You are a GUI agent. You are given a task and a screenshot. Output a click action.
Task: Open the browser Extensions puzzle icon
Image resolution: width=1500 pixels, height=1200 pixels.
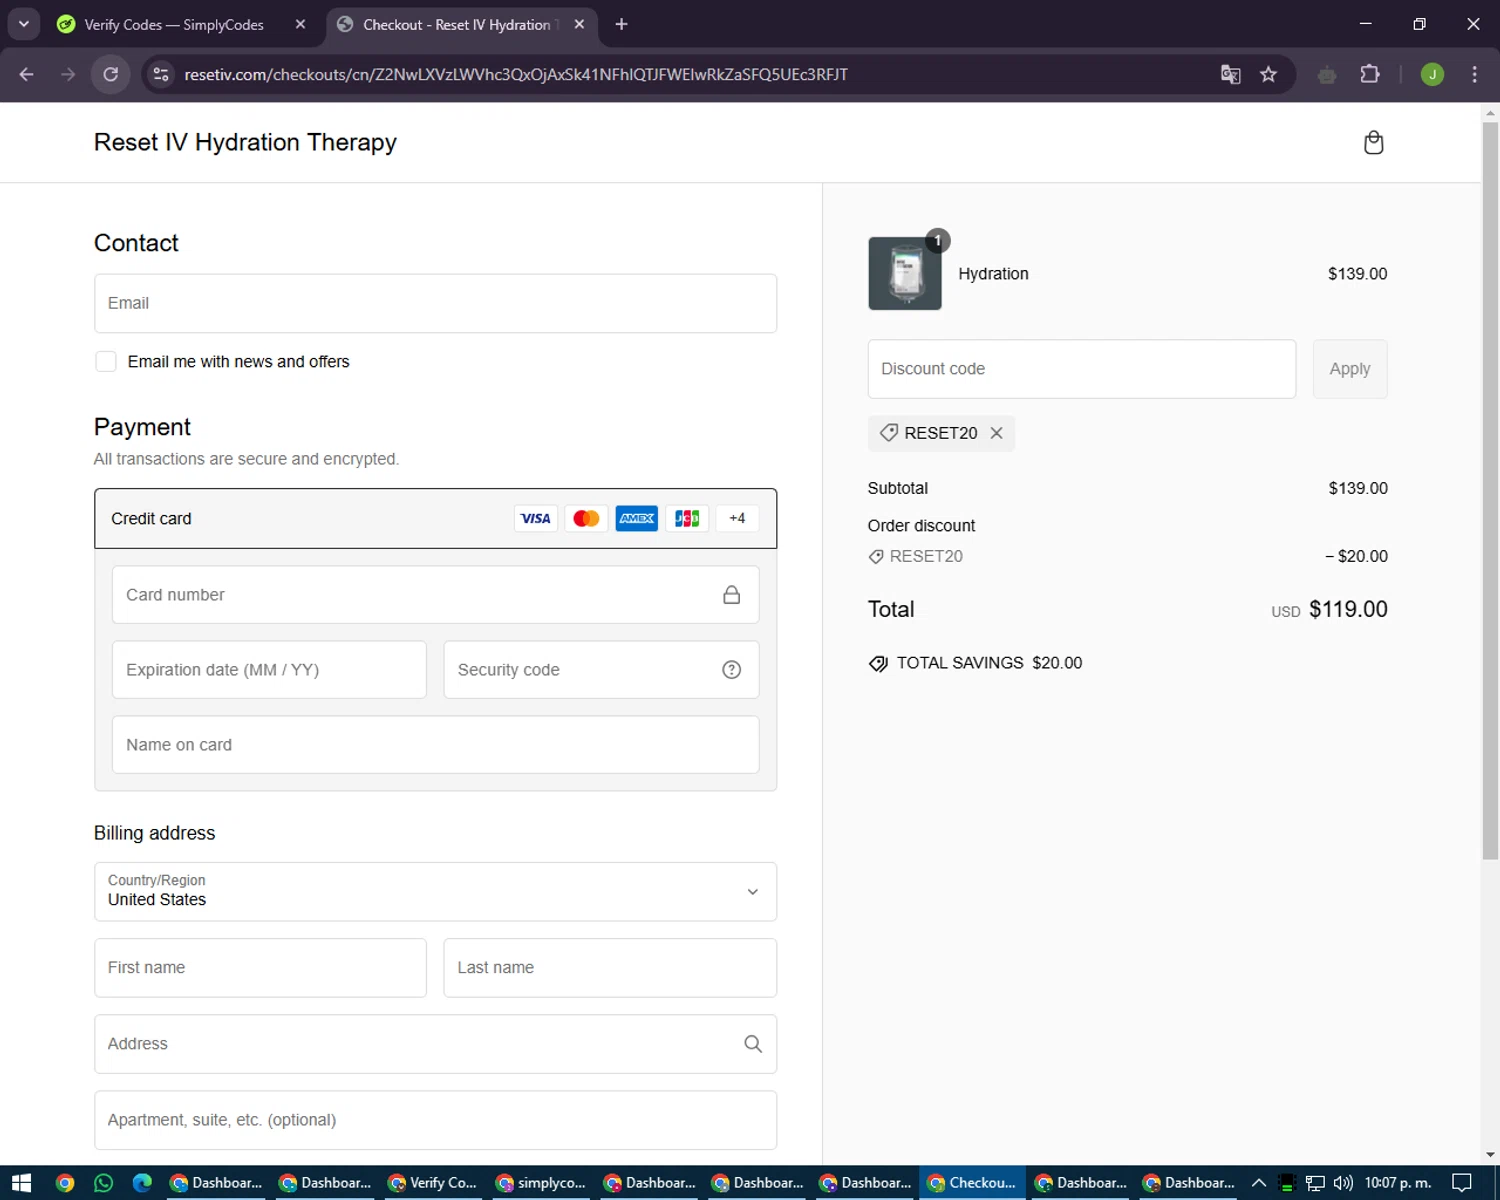(1370, 74)
